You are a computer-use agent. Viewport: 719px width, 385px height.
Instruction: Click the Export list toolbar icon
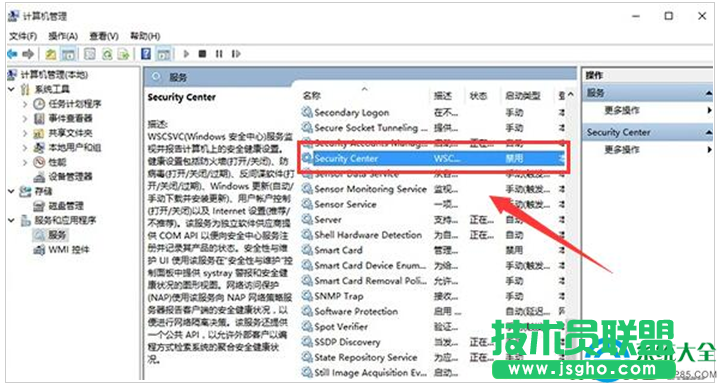(123, 55)
